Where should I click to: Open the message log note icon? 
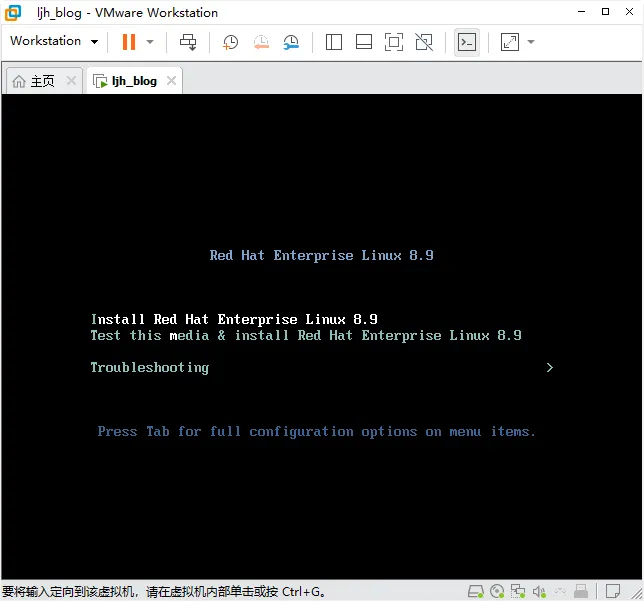613,592
